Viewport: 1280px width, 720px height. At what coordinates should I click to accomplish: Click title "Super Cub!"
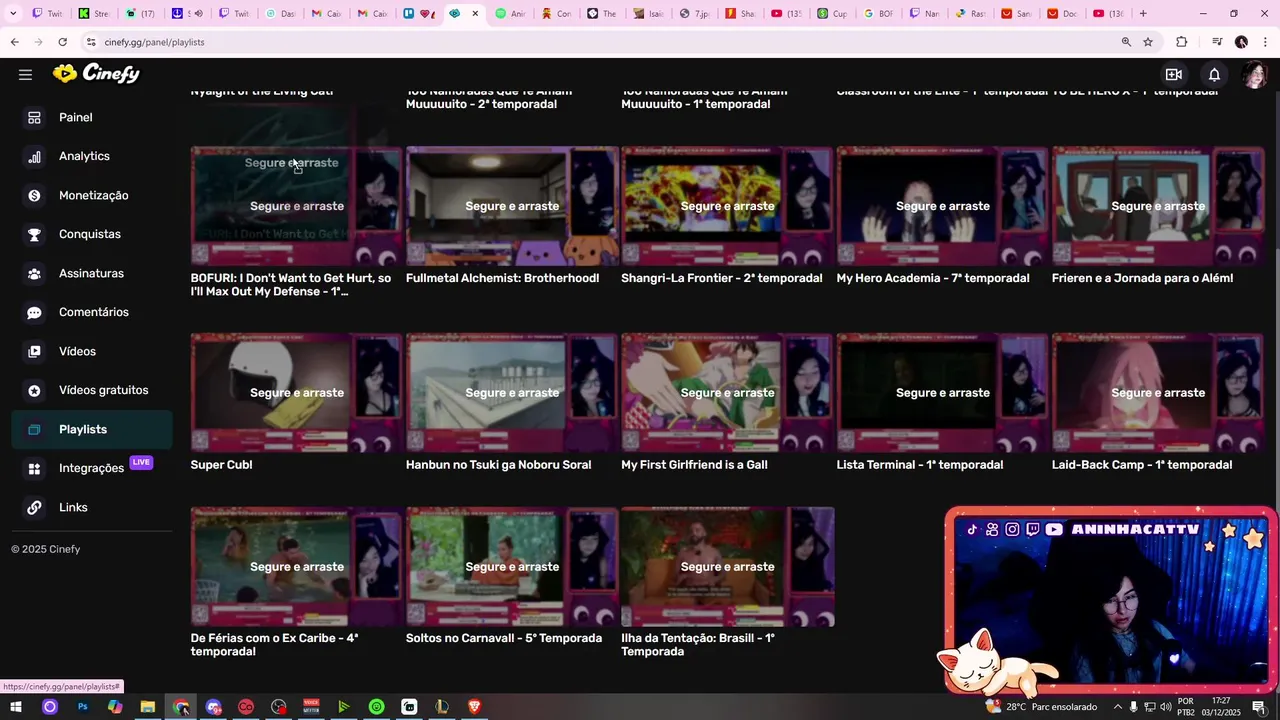pyautogui.click(x=222, y=465)
